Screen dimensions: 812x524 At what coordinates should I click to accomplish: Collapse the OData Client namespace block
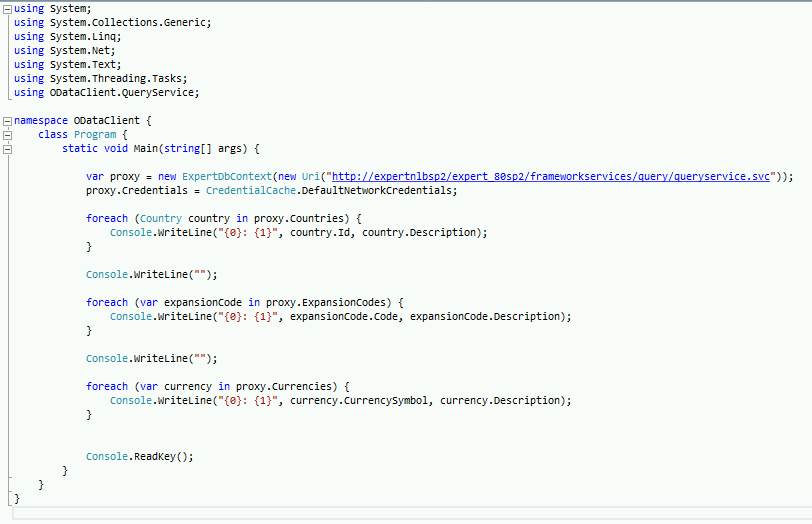[8, 120]
